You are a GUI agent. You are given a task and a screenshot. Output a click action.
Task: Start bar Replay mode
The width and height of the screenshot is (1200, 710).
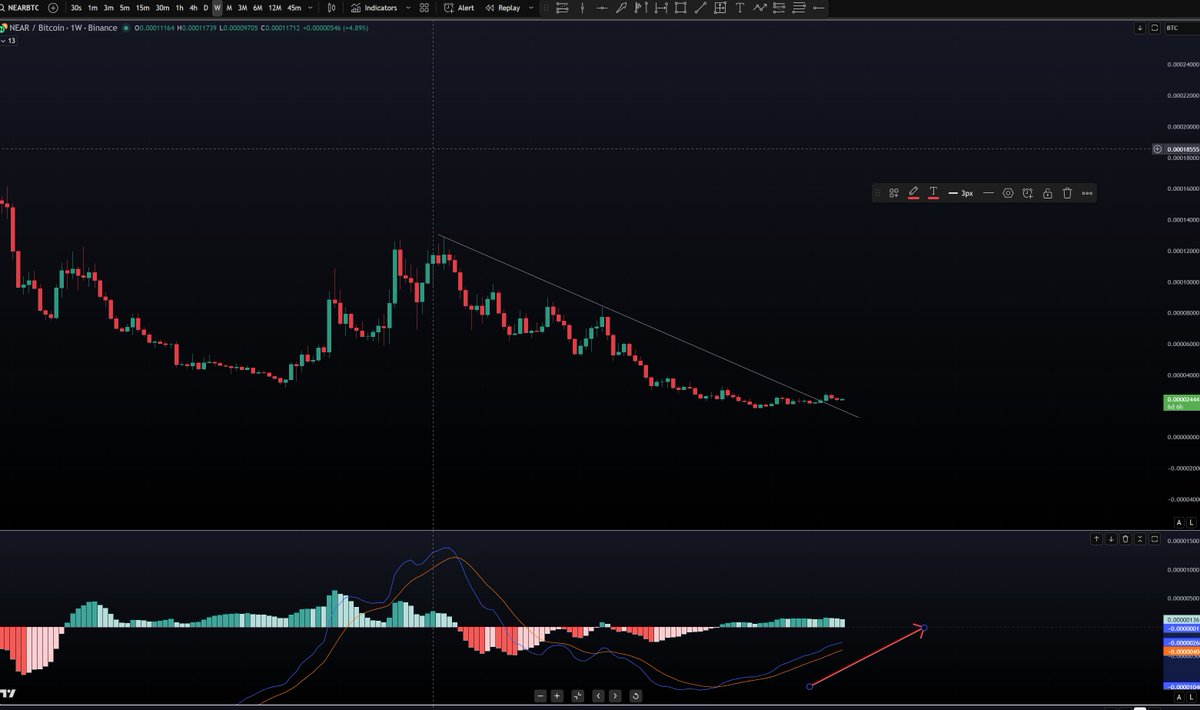[x=502, y=7]
